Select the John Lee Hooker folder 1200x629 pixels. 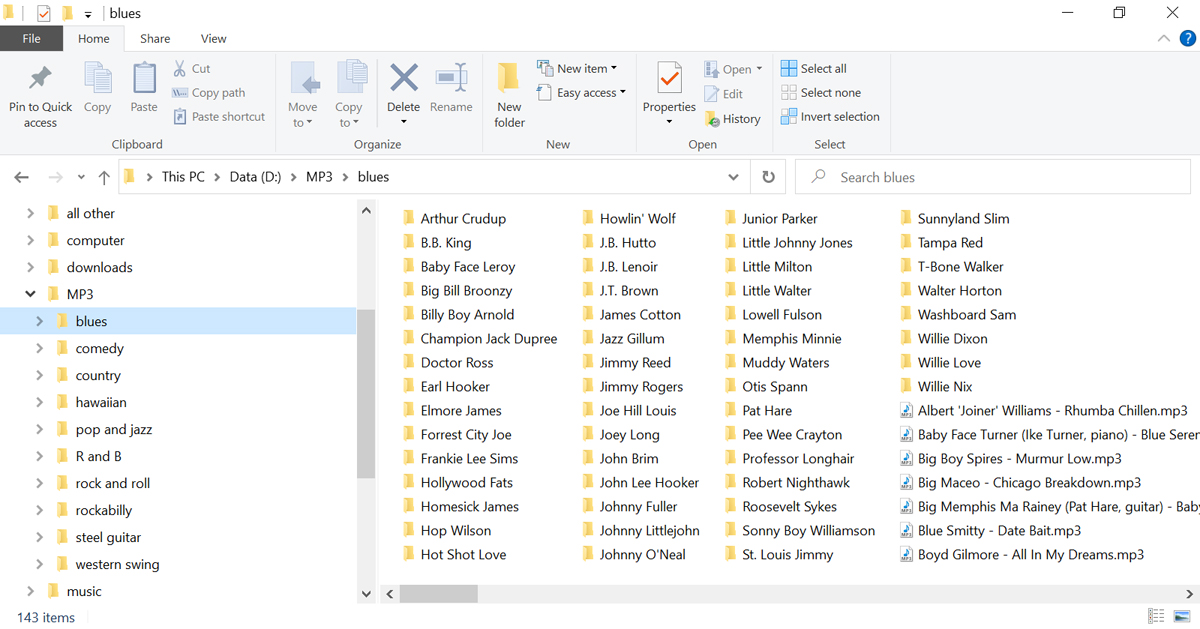click(x=640, y=483)
